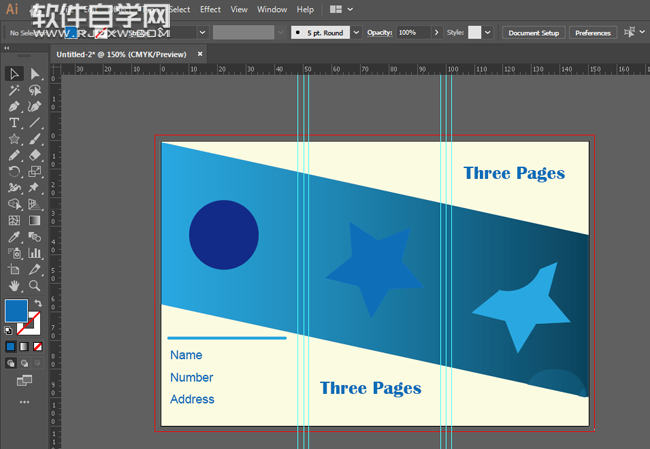Activate the Hand tool

[14, 286]
